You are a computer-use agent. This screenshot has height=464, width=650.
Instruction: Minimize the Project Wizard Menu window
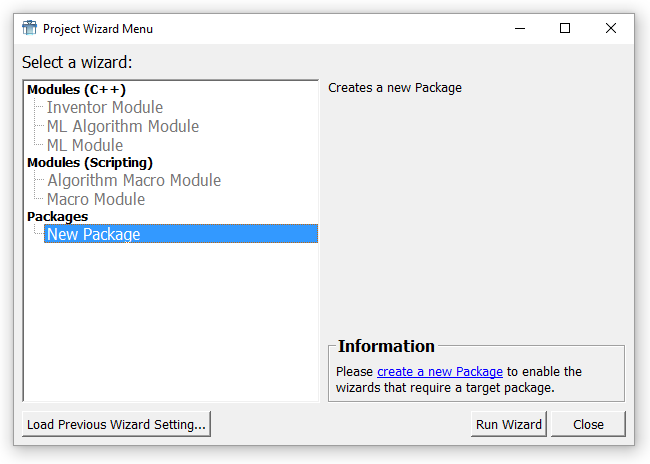coord(519,29)
